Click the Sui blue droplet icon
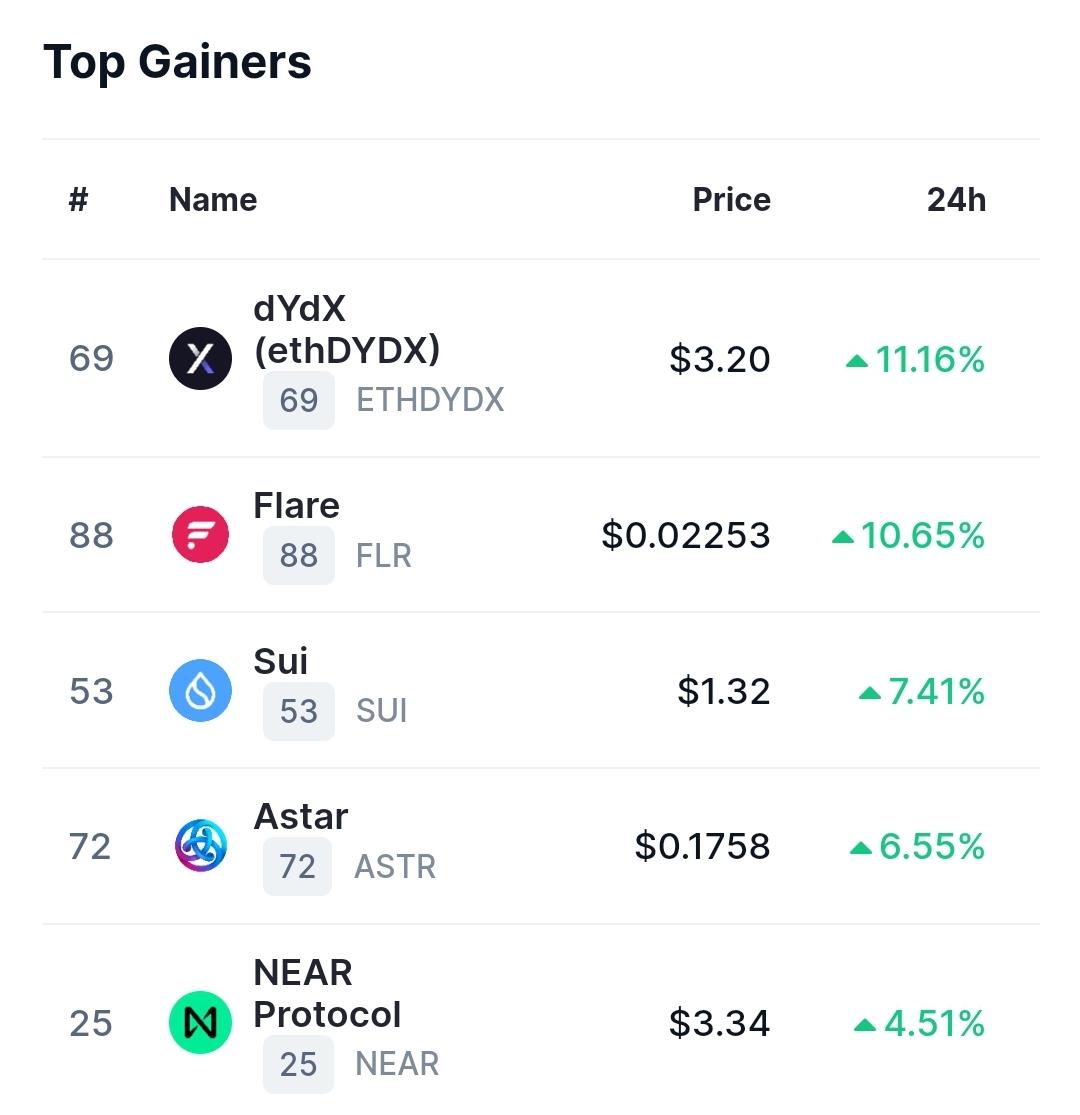This screenshot has height=1115, width=1080. [x=200, y=690]
